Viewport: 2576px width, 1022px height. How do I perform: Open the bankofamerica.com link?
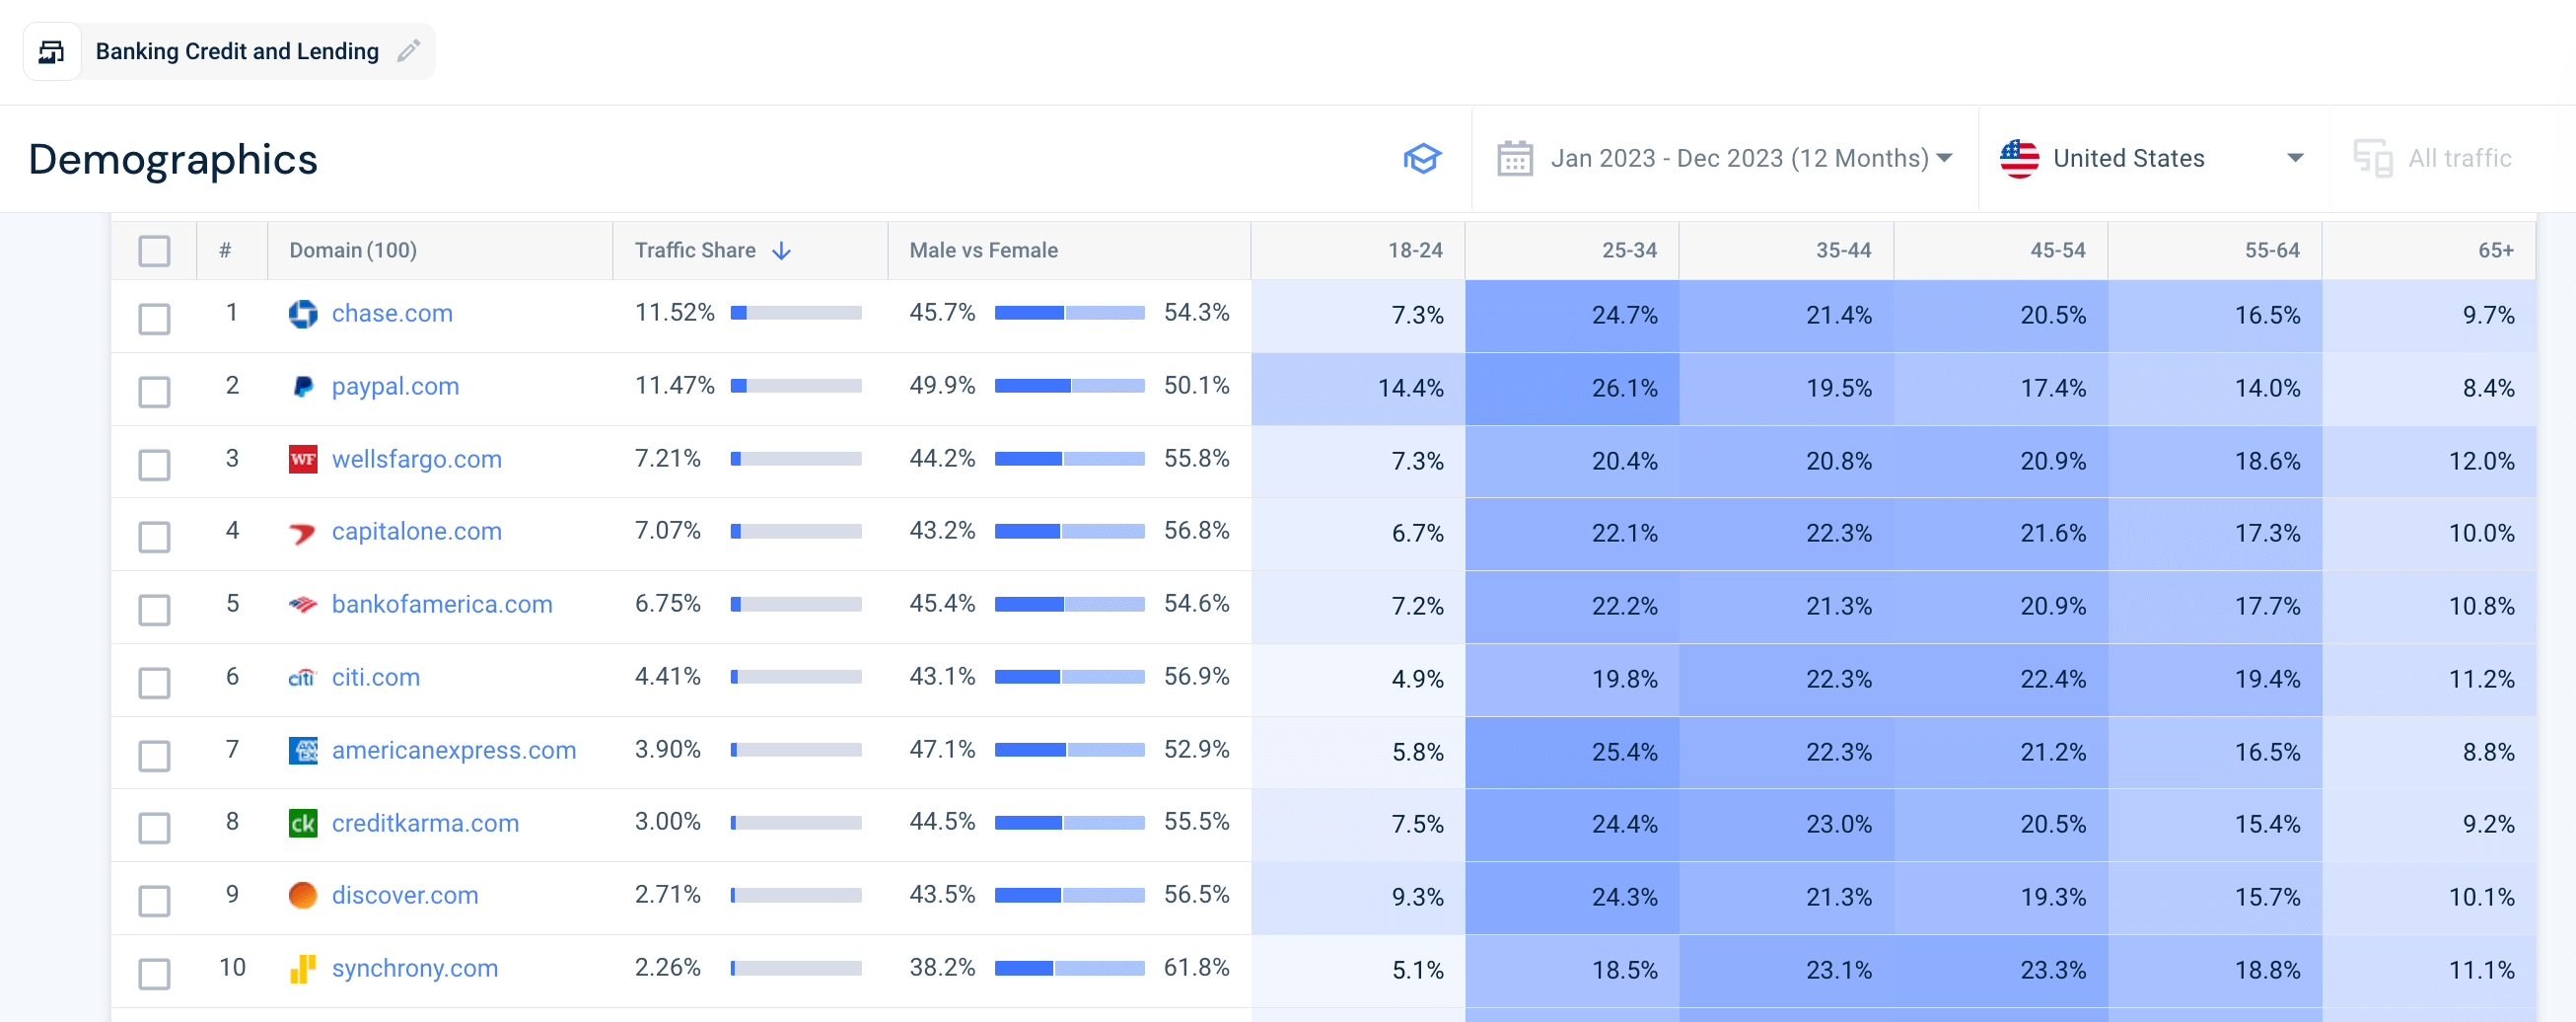tap(442, 605)
